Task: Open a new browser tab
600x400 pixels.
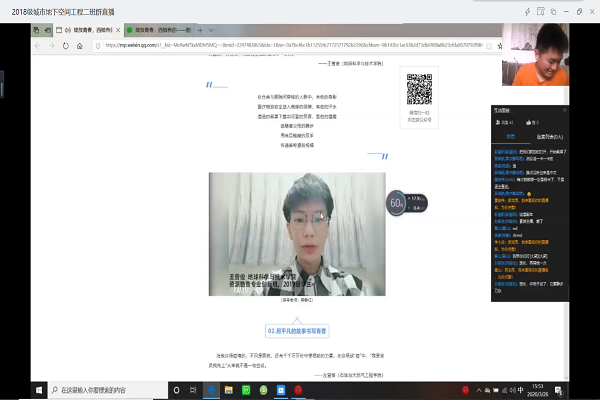Action: [200, 30]
